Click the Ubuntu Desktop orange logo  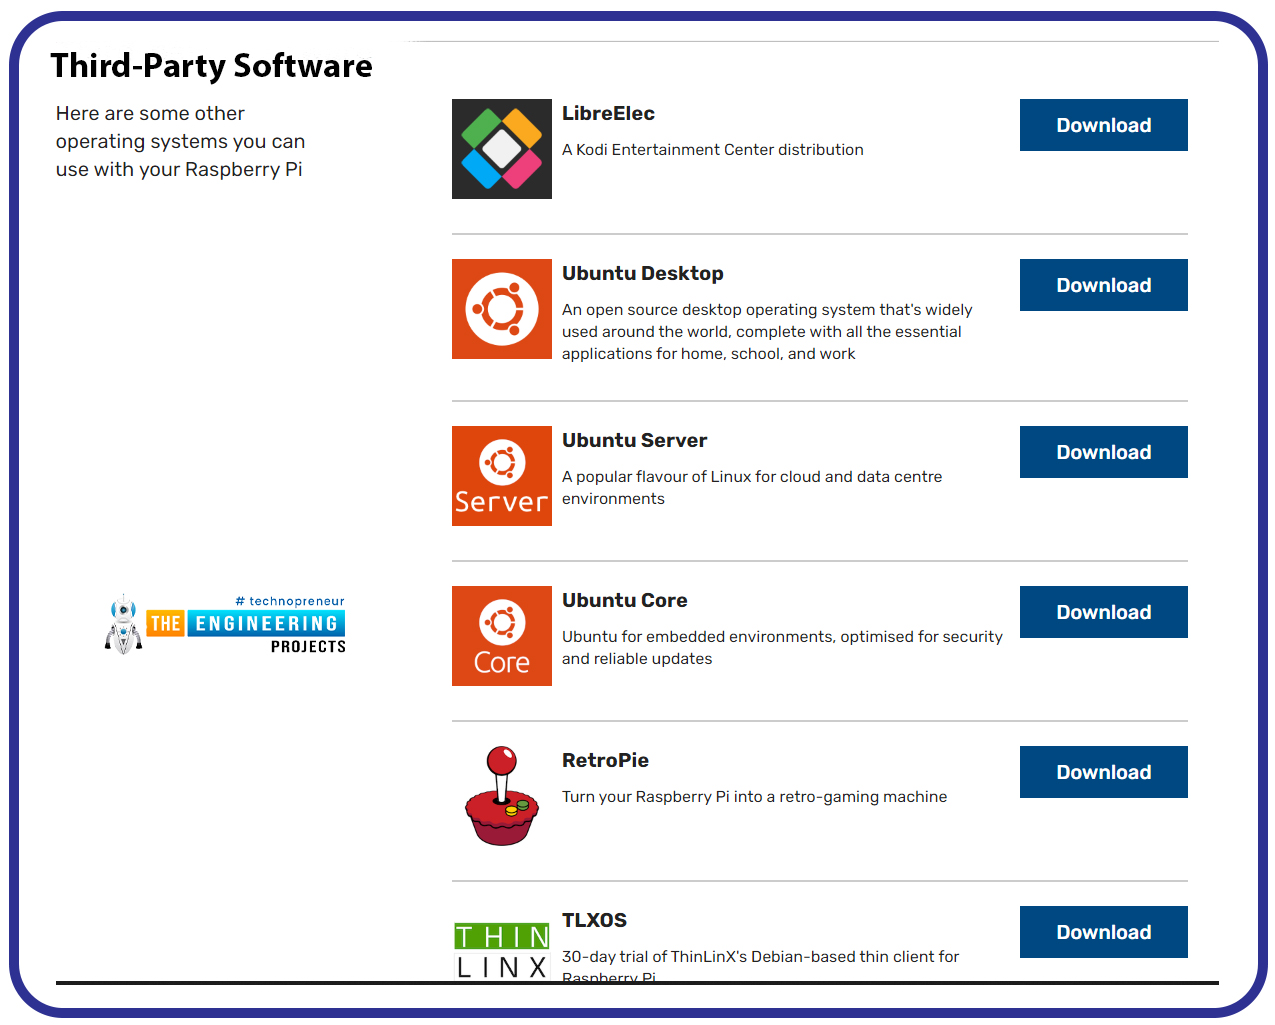(x=502, y=309)
